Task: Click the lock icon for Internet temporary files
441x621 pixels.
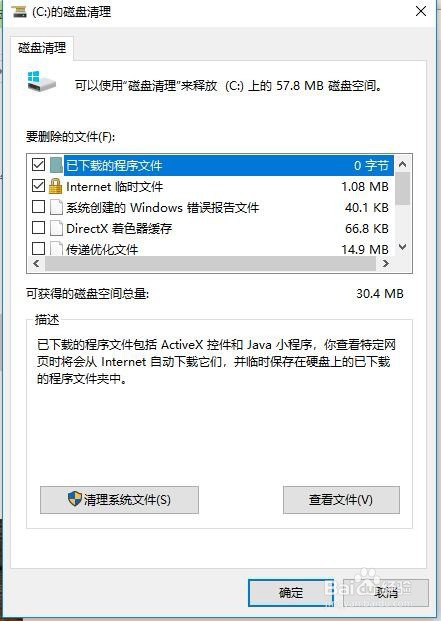Action: 55,186
